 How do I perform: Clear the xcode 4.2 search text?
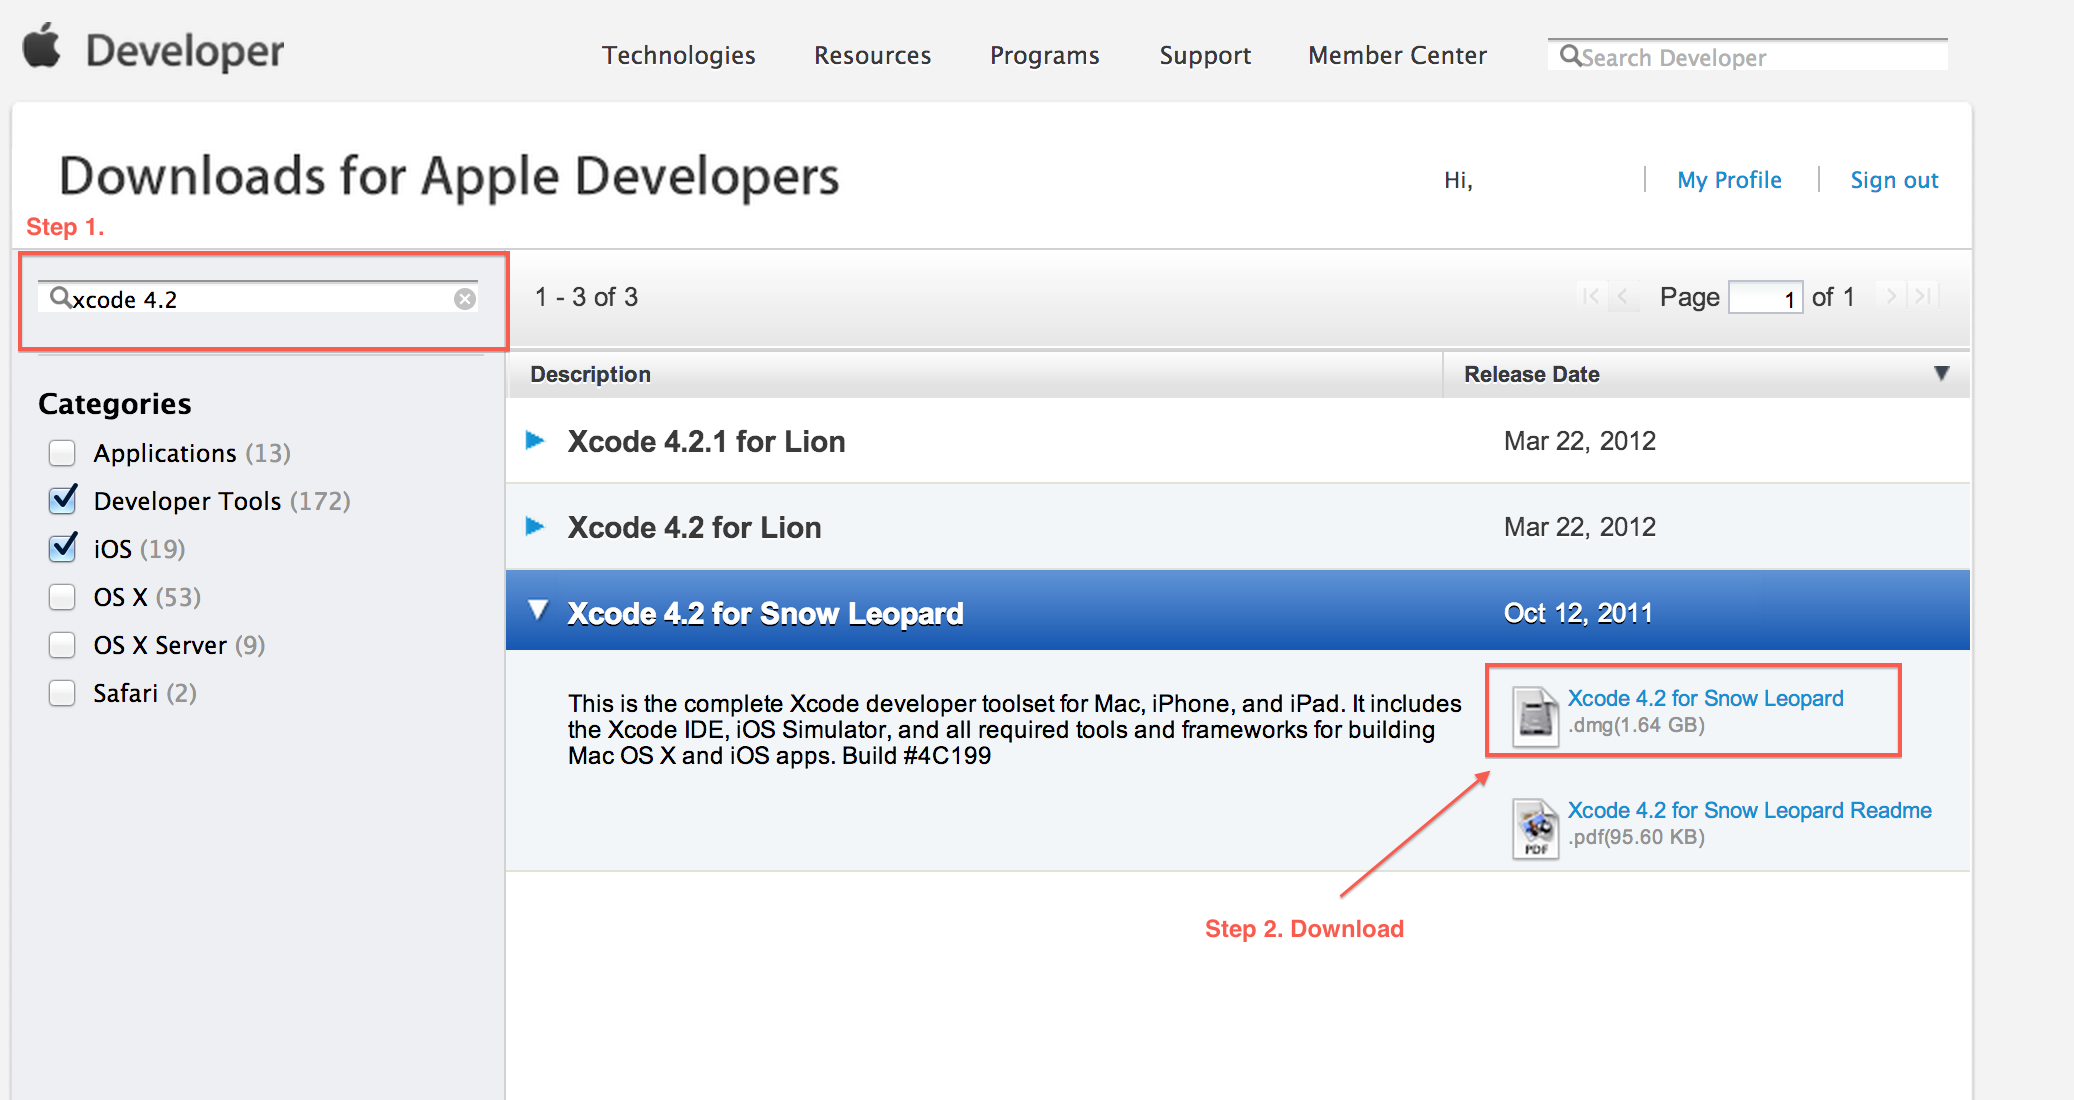[465, 299]
